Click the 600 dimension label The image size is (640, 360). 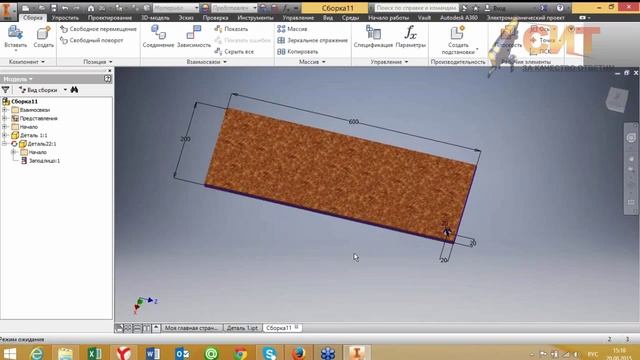point(353,122)
